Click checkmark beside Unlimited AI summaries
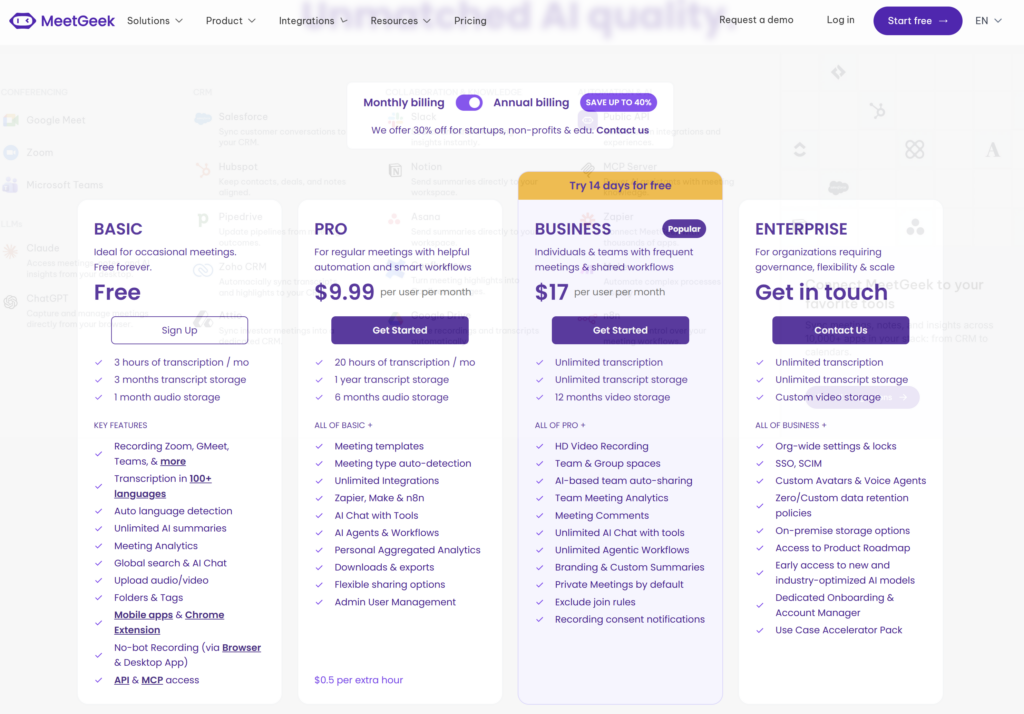Image resolution: width=1024 pixels, height=714 pixels. point(99,528)
